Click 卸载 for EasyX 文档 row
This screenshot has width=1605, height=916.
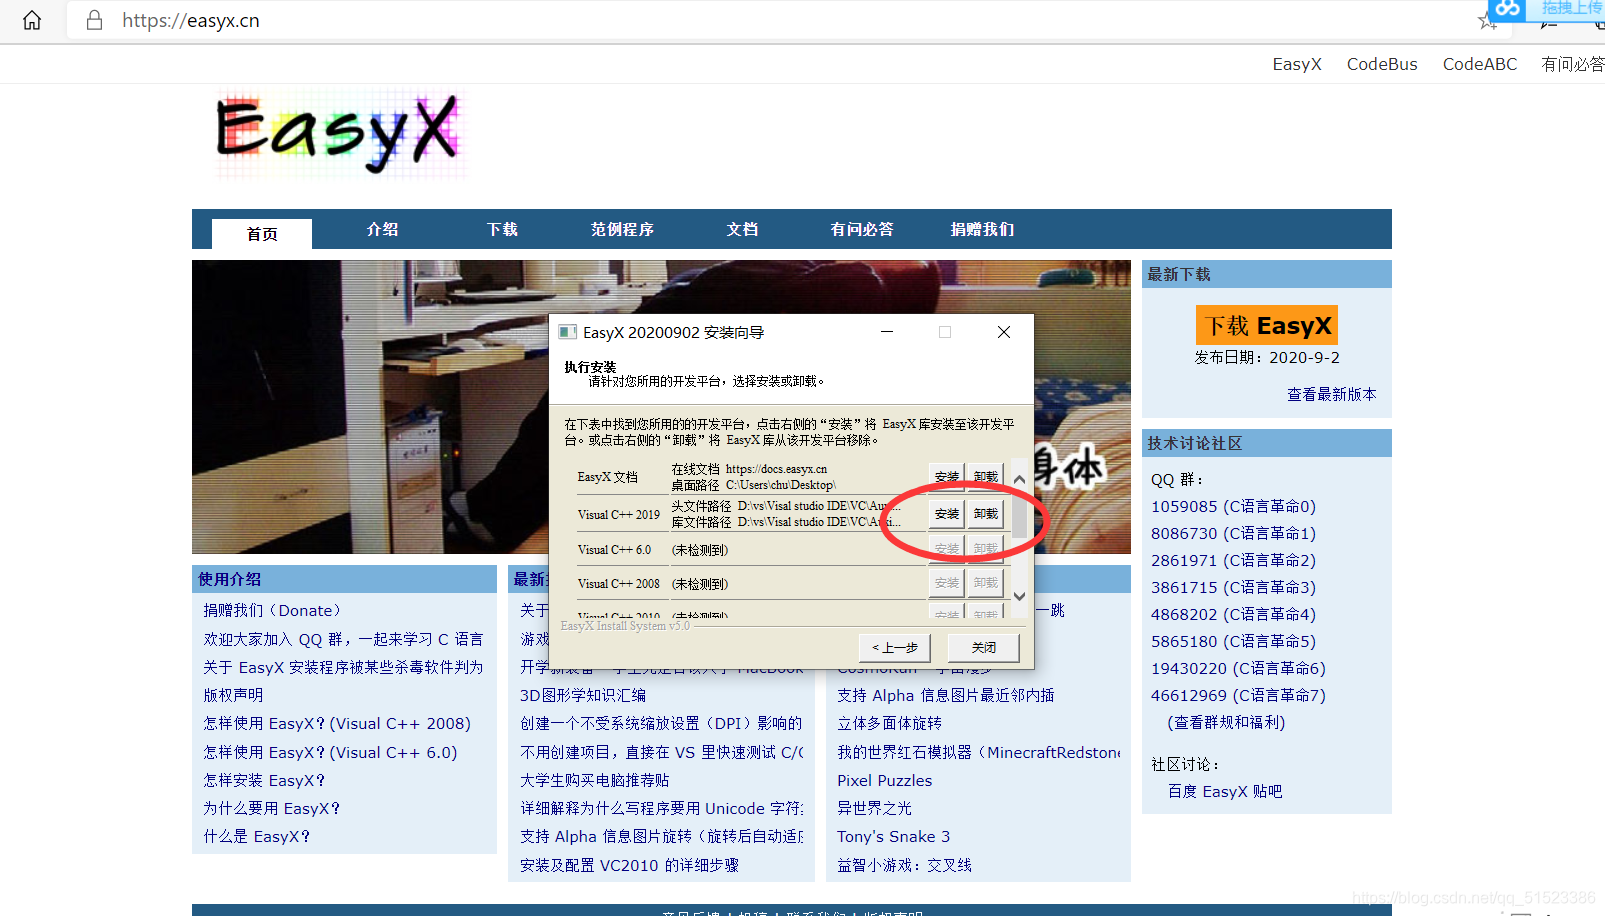pyautogui.click(x=986, y=476)
